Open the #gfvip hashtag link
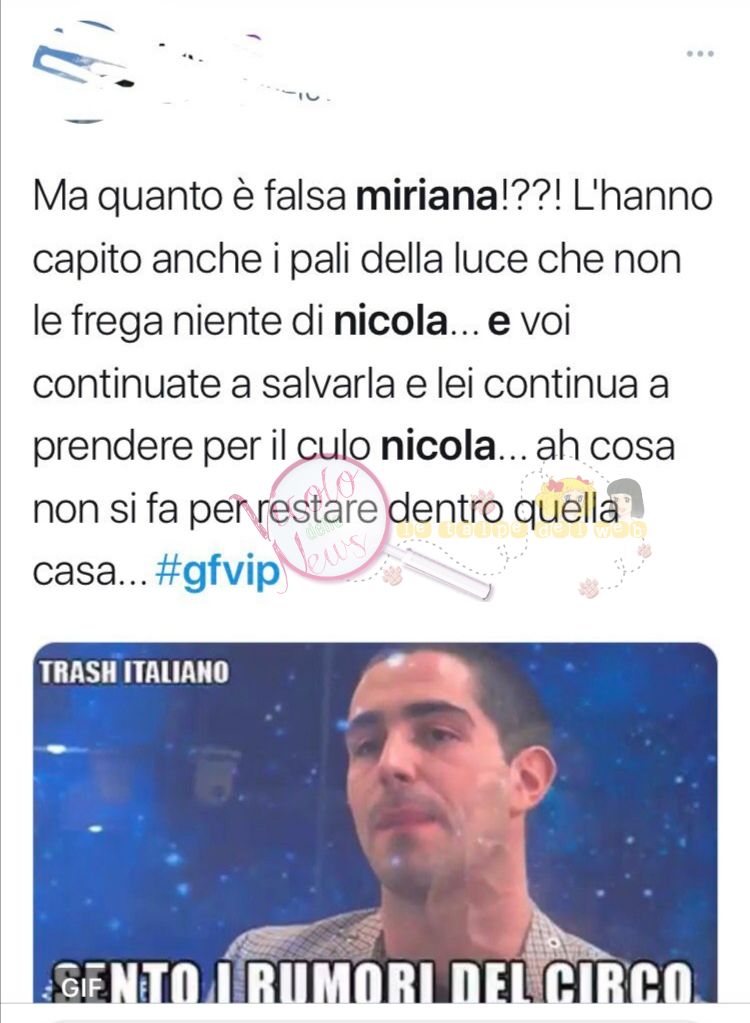The width and height of the screenshot is (750, 1023). coord(218,572)
